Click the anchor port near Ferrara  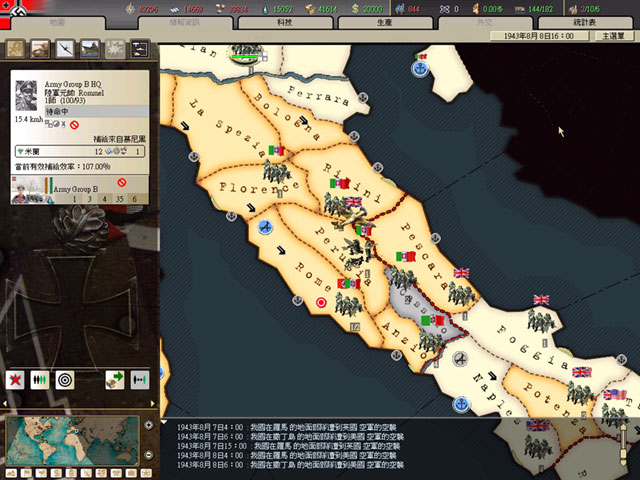(362, 98)
